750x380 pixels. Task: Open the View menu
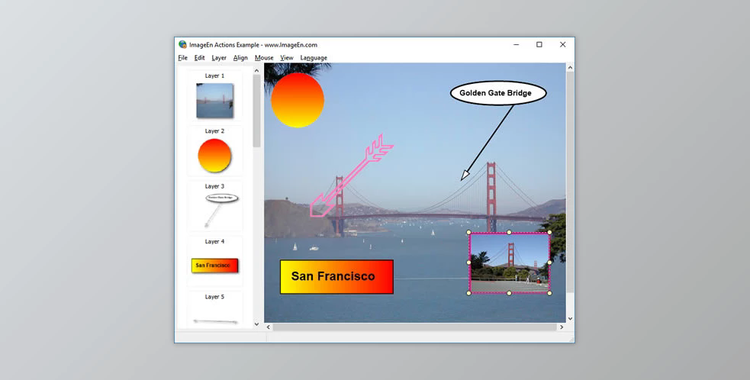(x=287, y=58)
